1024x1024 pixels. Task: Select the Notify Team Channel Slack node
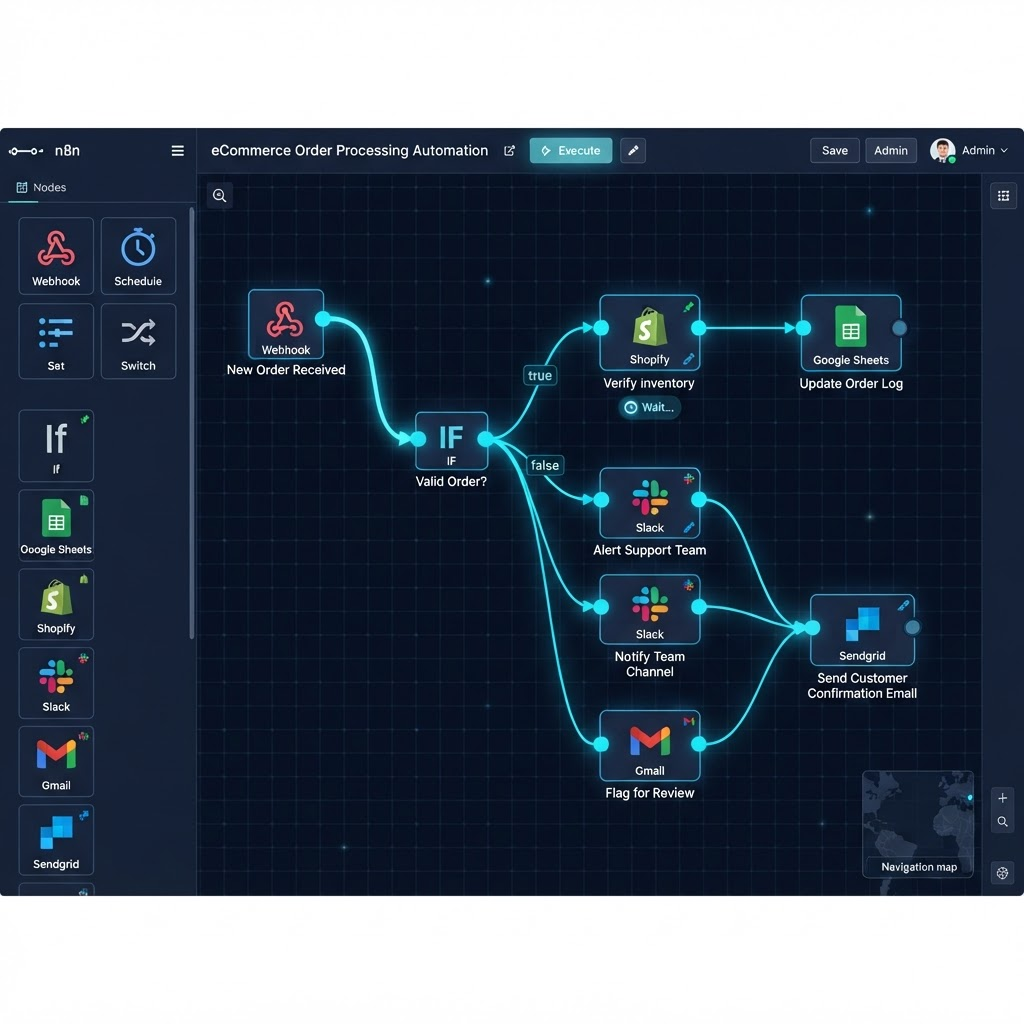coord(650,609)
